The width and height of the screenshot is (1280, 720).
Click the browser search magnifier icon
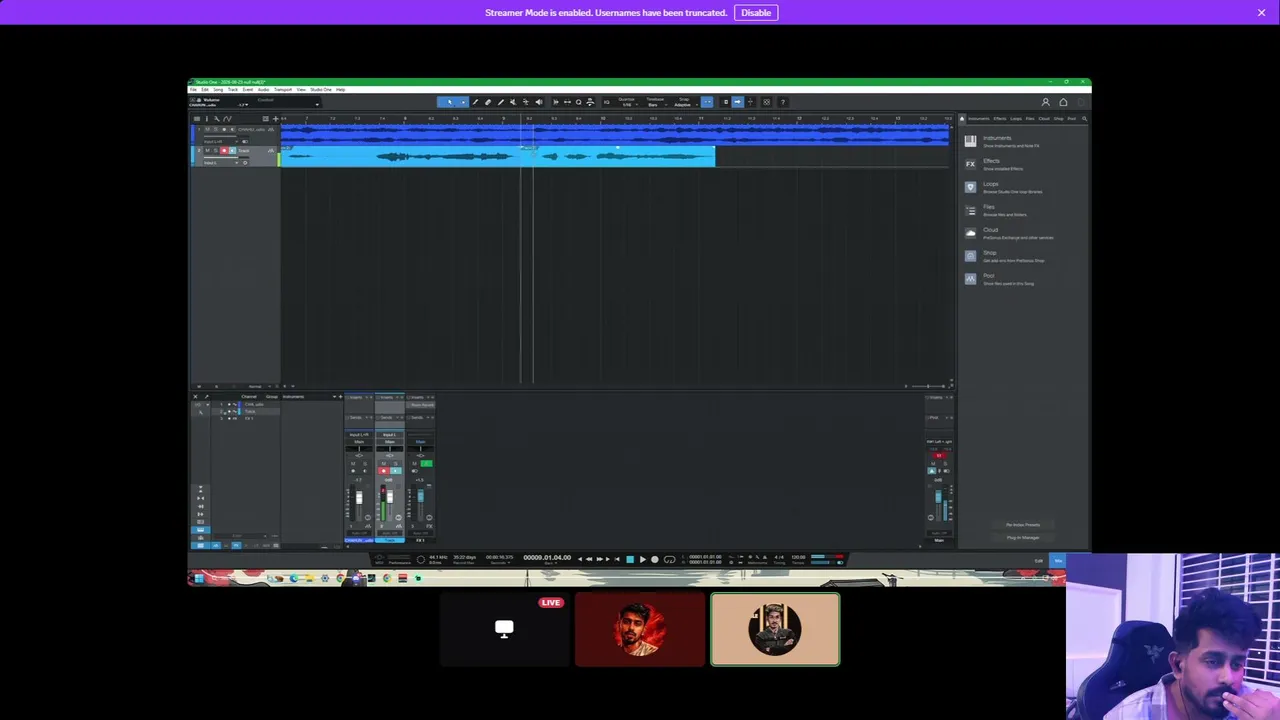click(x=1084, y=119)
